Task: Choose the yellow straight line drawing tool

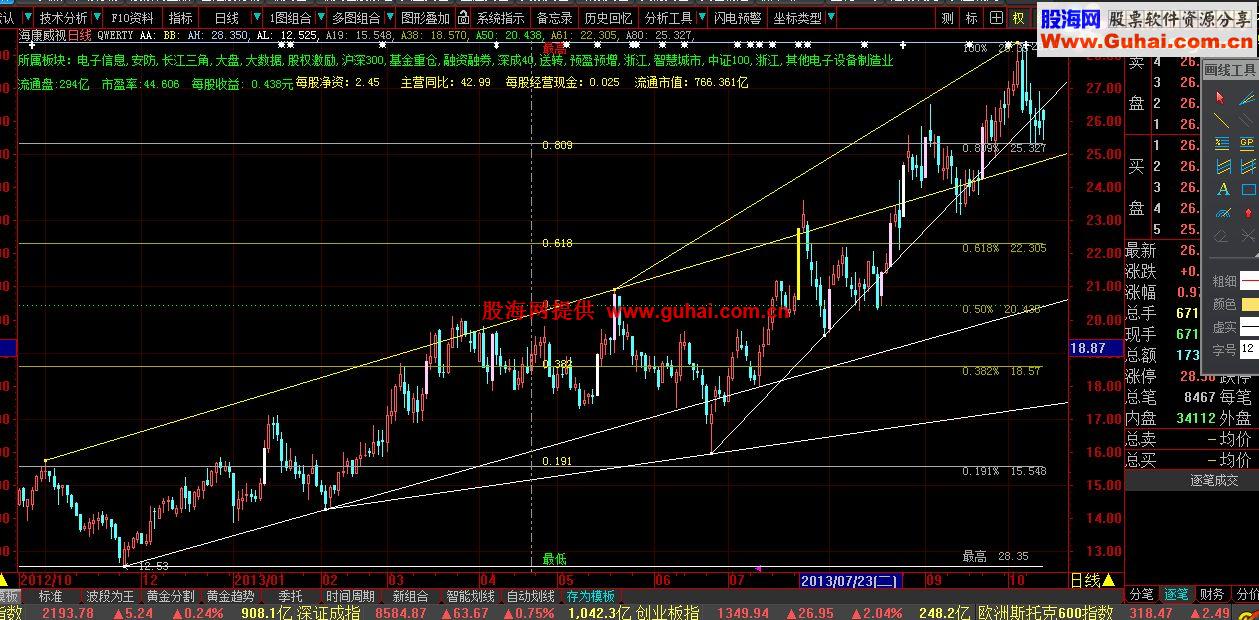Action: coord(1221,120)
